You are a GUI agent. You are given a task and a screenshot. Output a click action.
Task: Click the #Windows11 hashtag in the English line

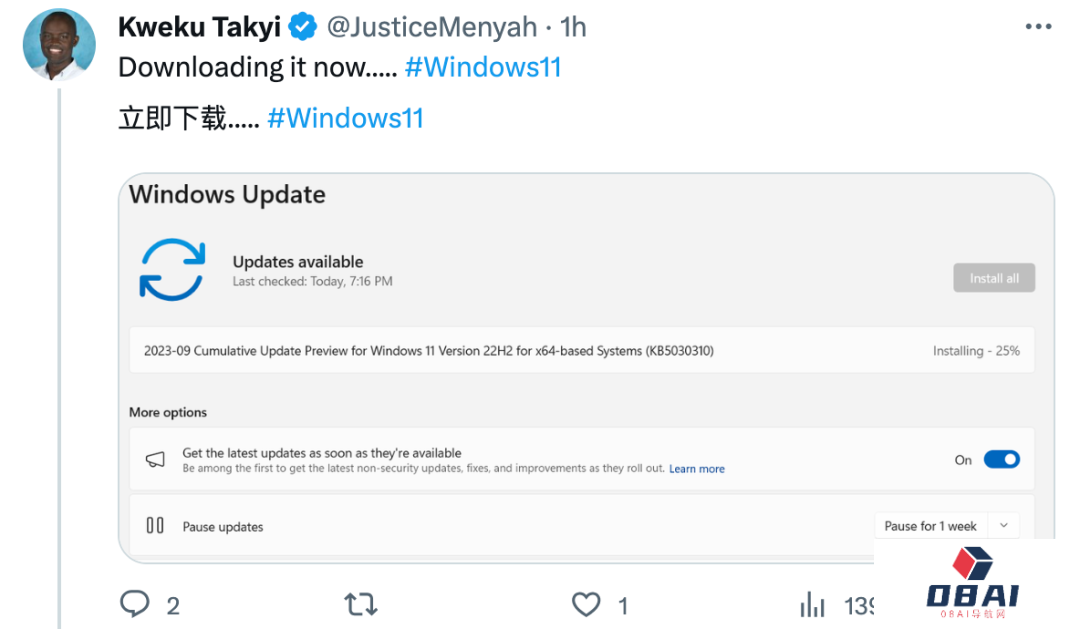(x=483, y=67)
